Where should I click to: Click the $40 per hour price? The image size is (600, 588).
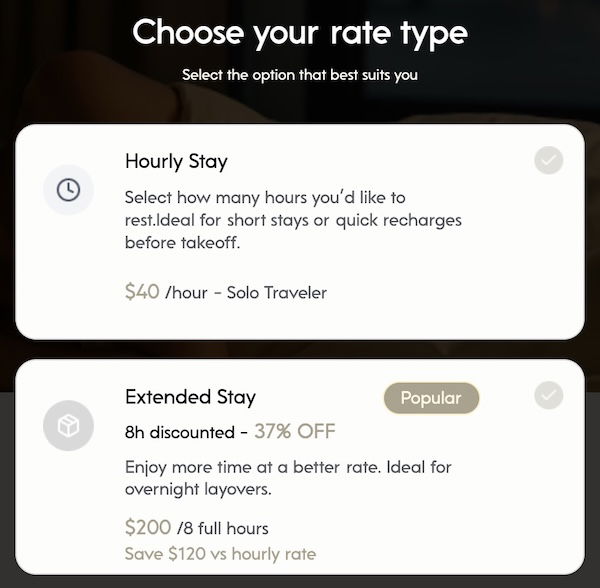[x=142, y=292]
